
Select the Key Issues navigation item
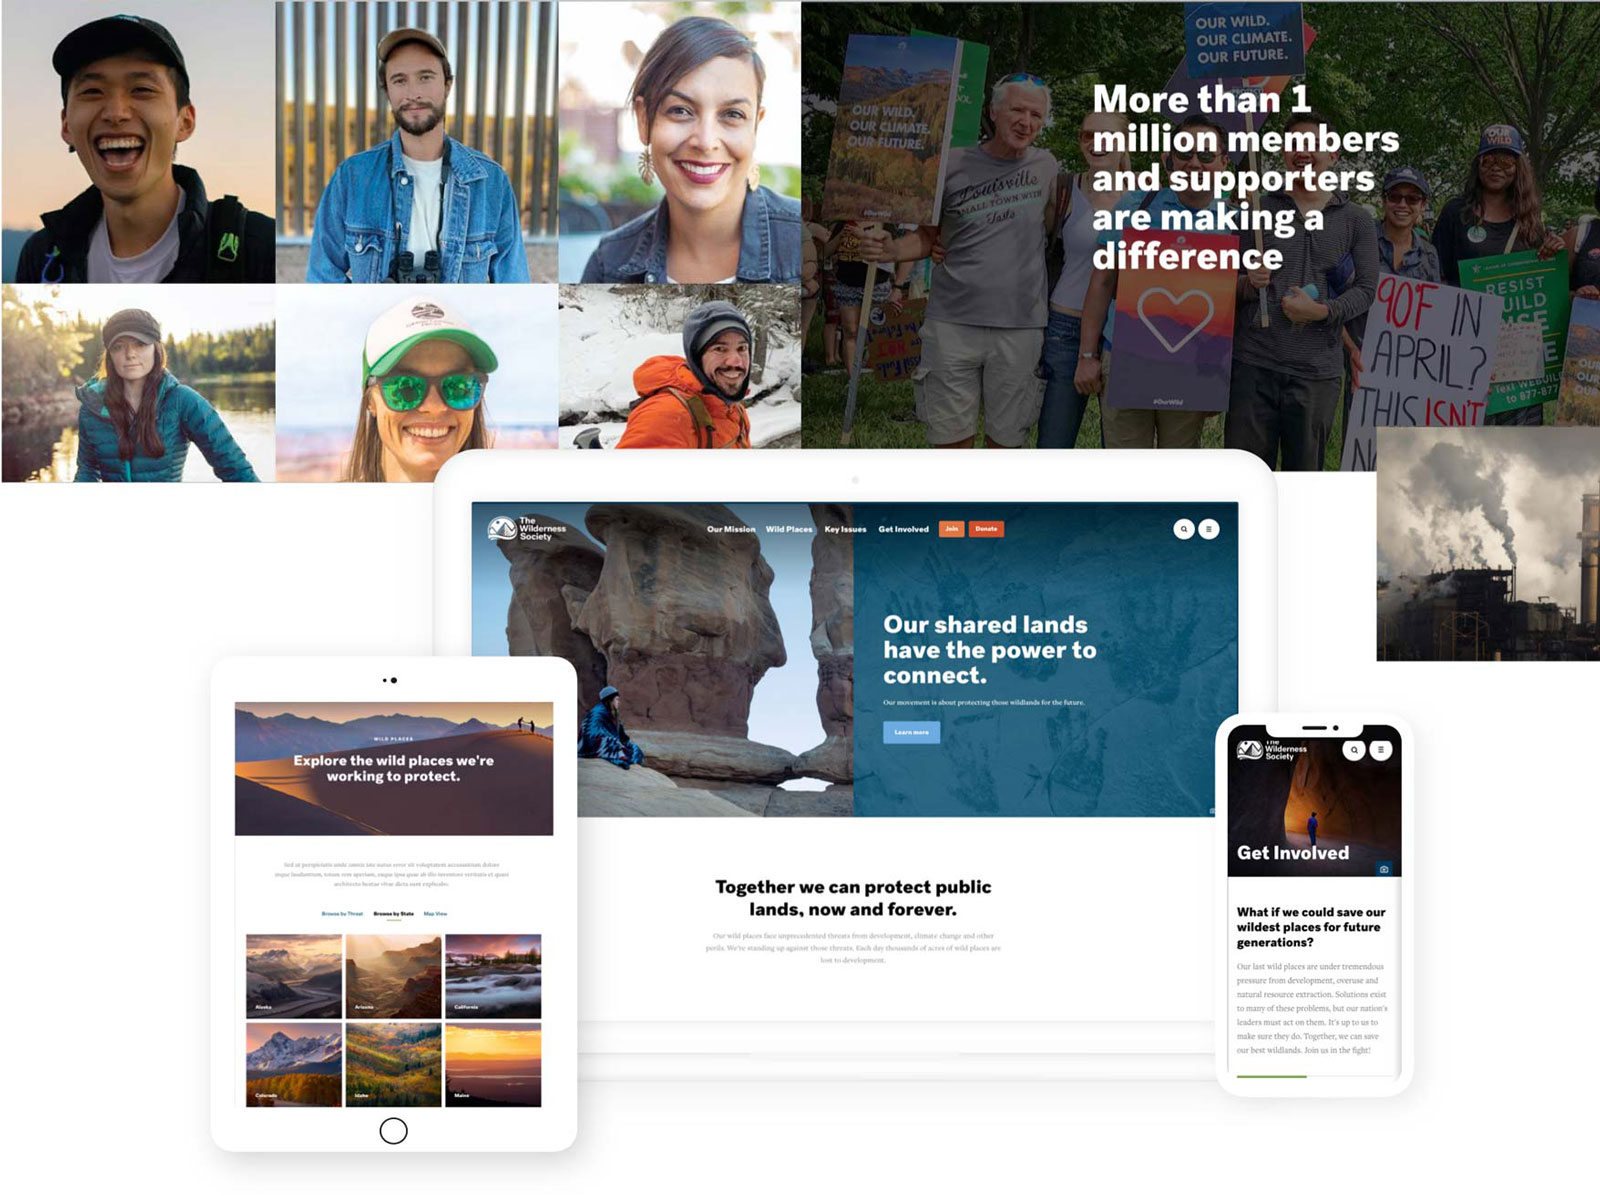[x=845, y=529]
